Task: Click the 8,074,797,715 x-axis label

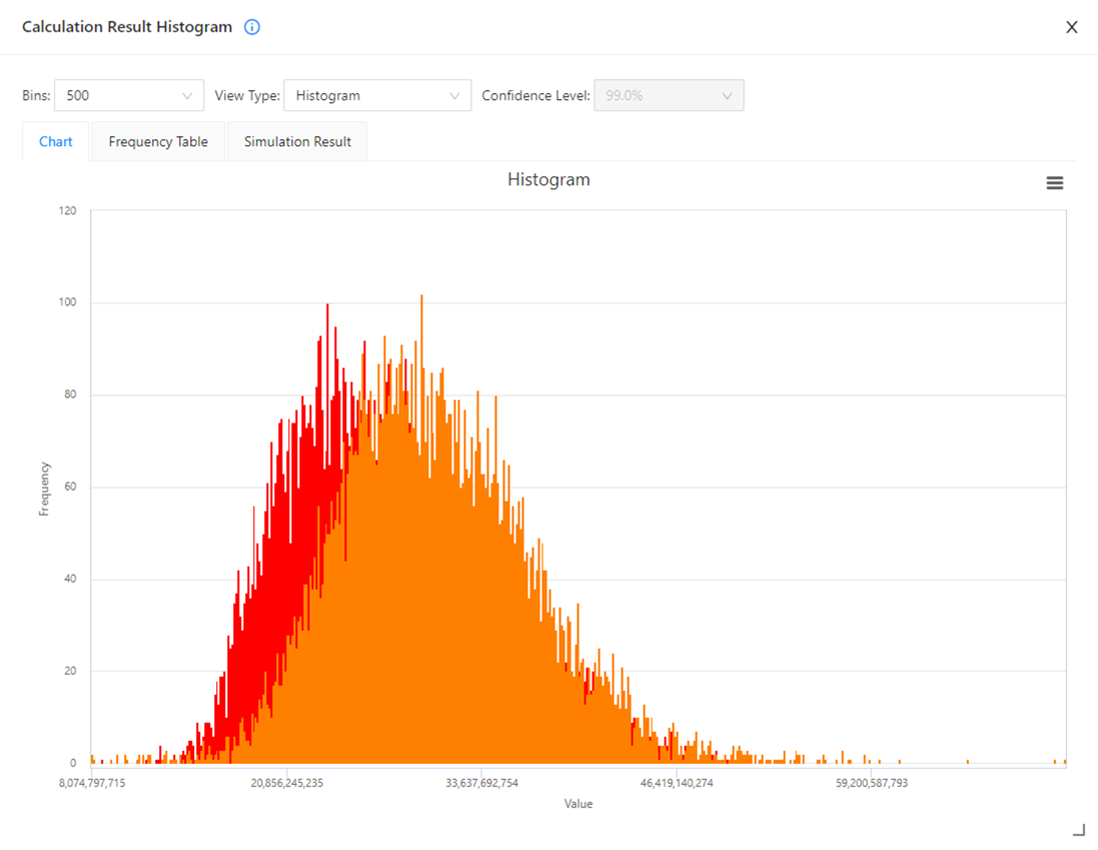Action: pos(92,783)
